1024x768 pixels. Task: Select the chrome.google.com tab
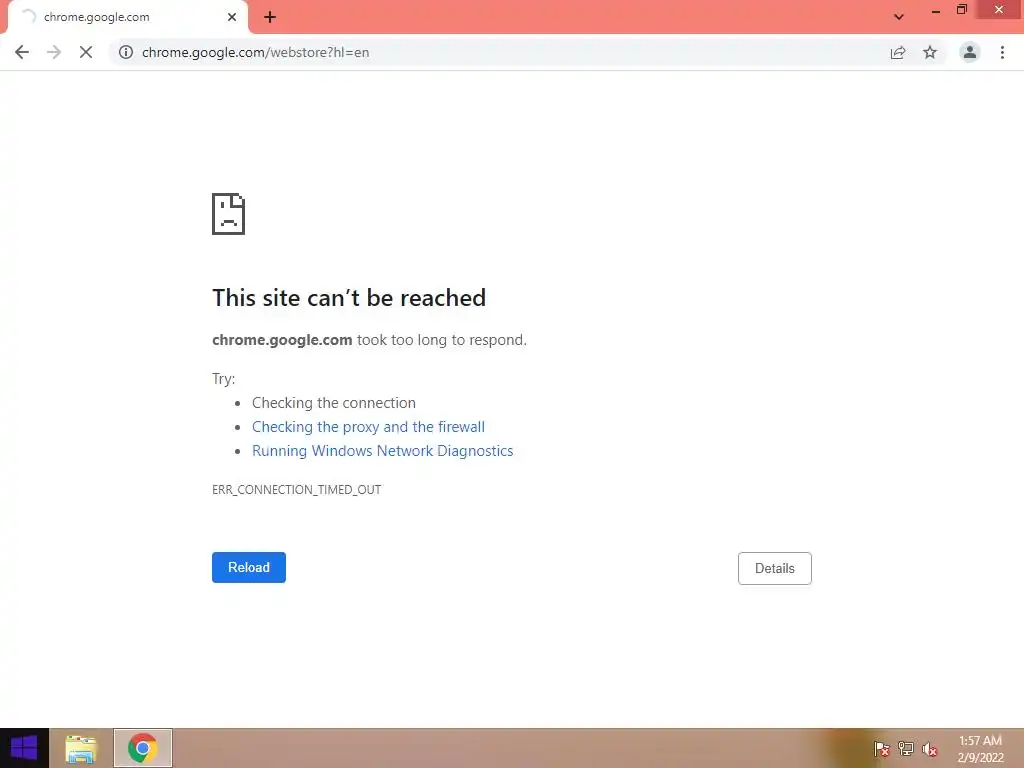pos(128,17)
